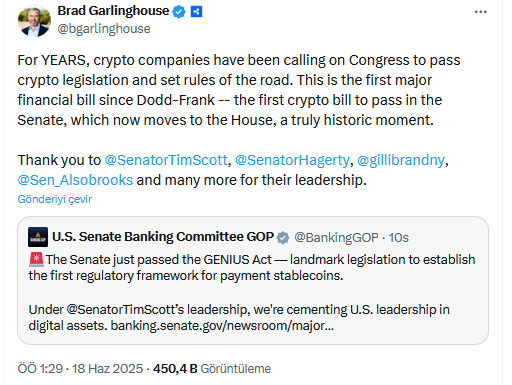512x385 pixels.
Task: Click the Brad Garlinghouse display name
Action: [x=113, y=11]
